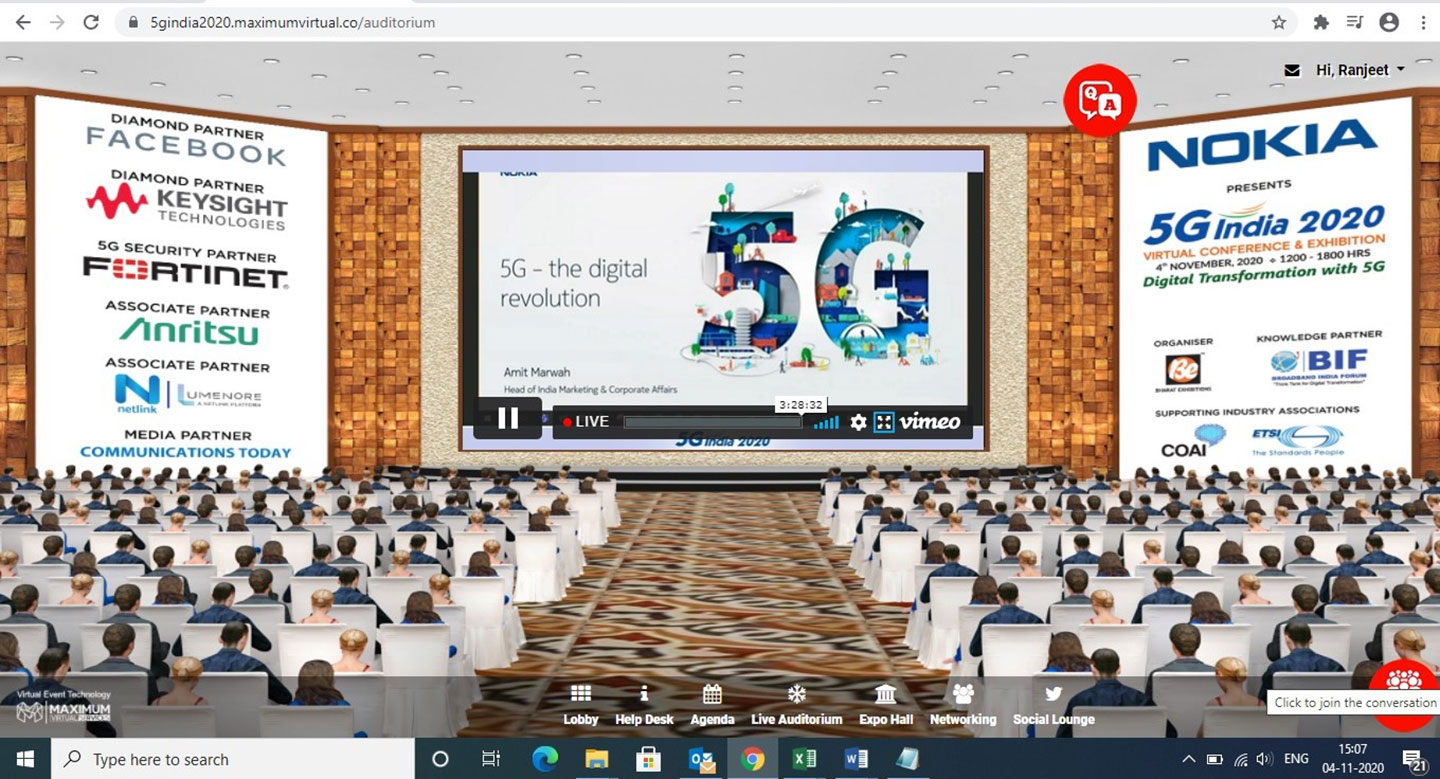This screenshot has height=779, width=1440.
Task: View site information via padlock icon
Action: [x=133, y=22]
